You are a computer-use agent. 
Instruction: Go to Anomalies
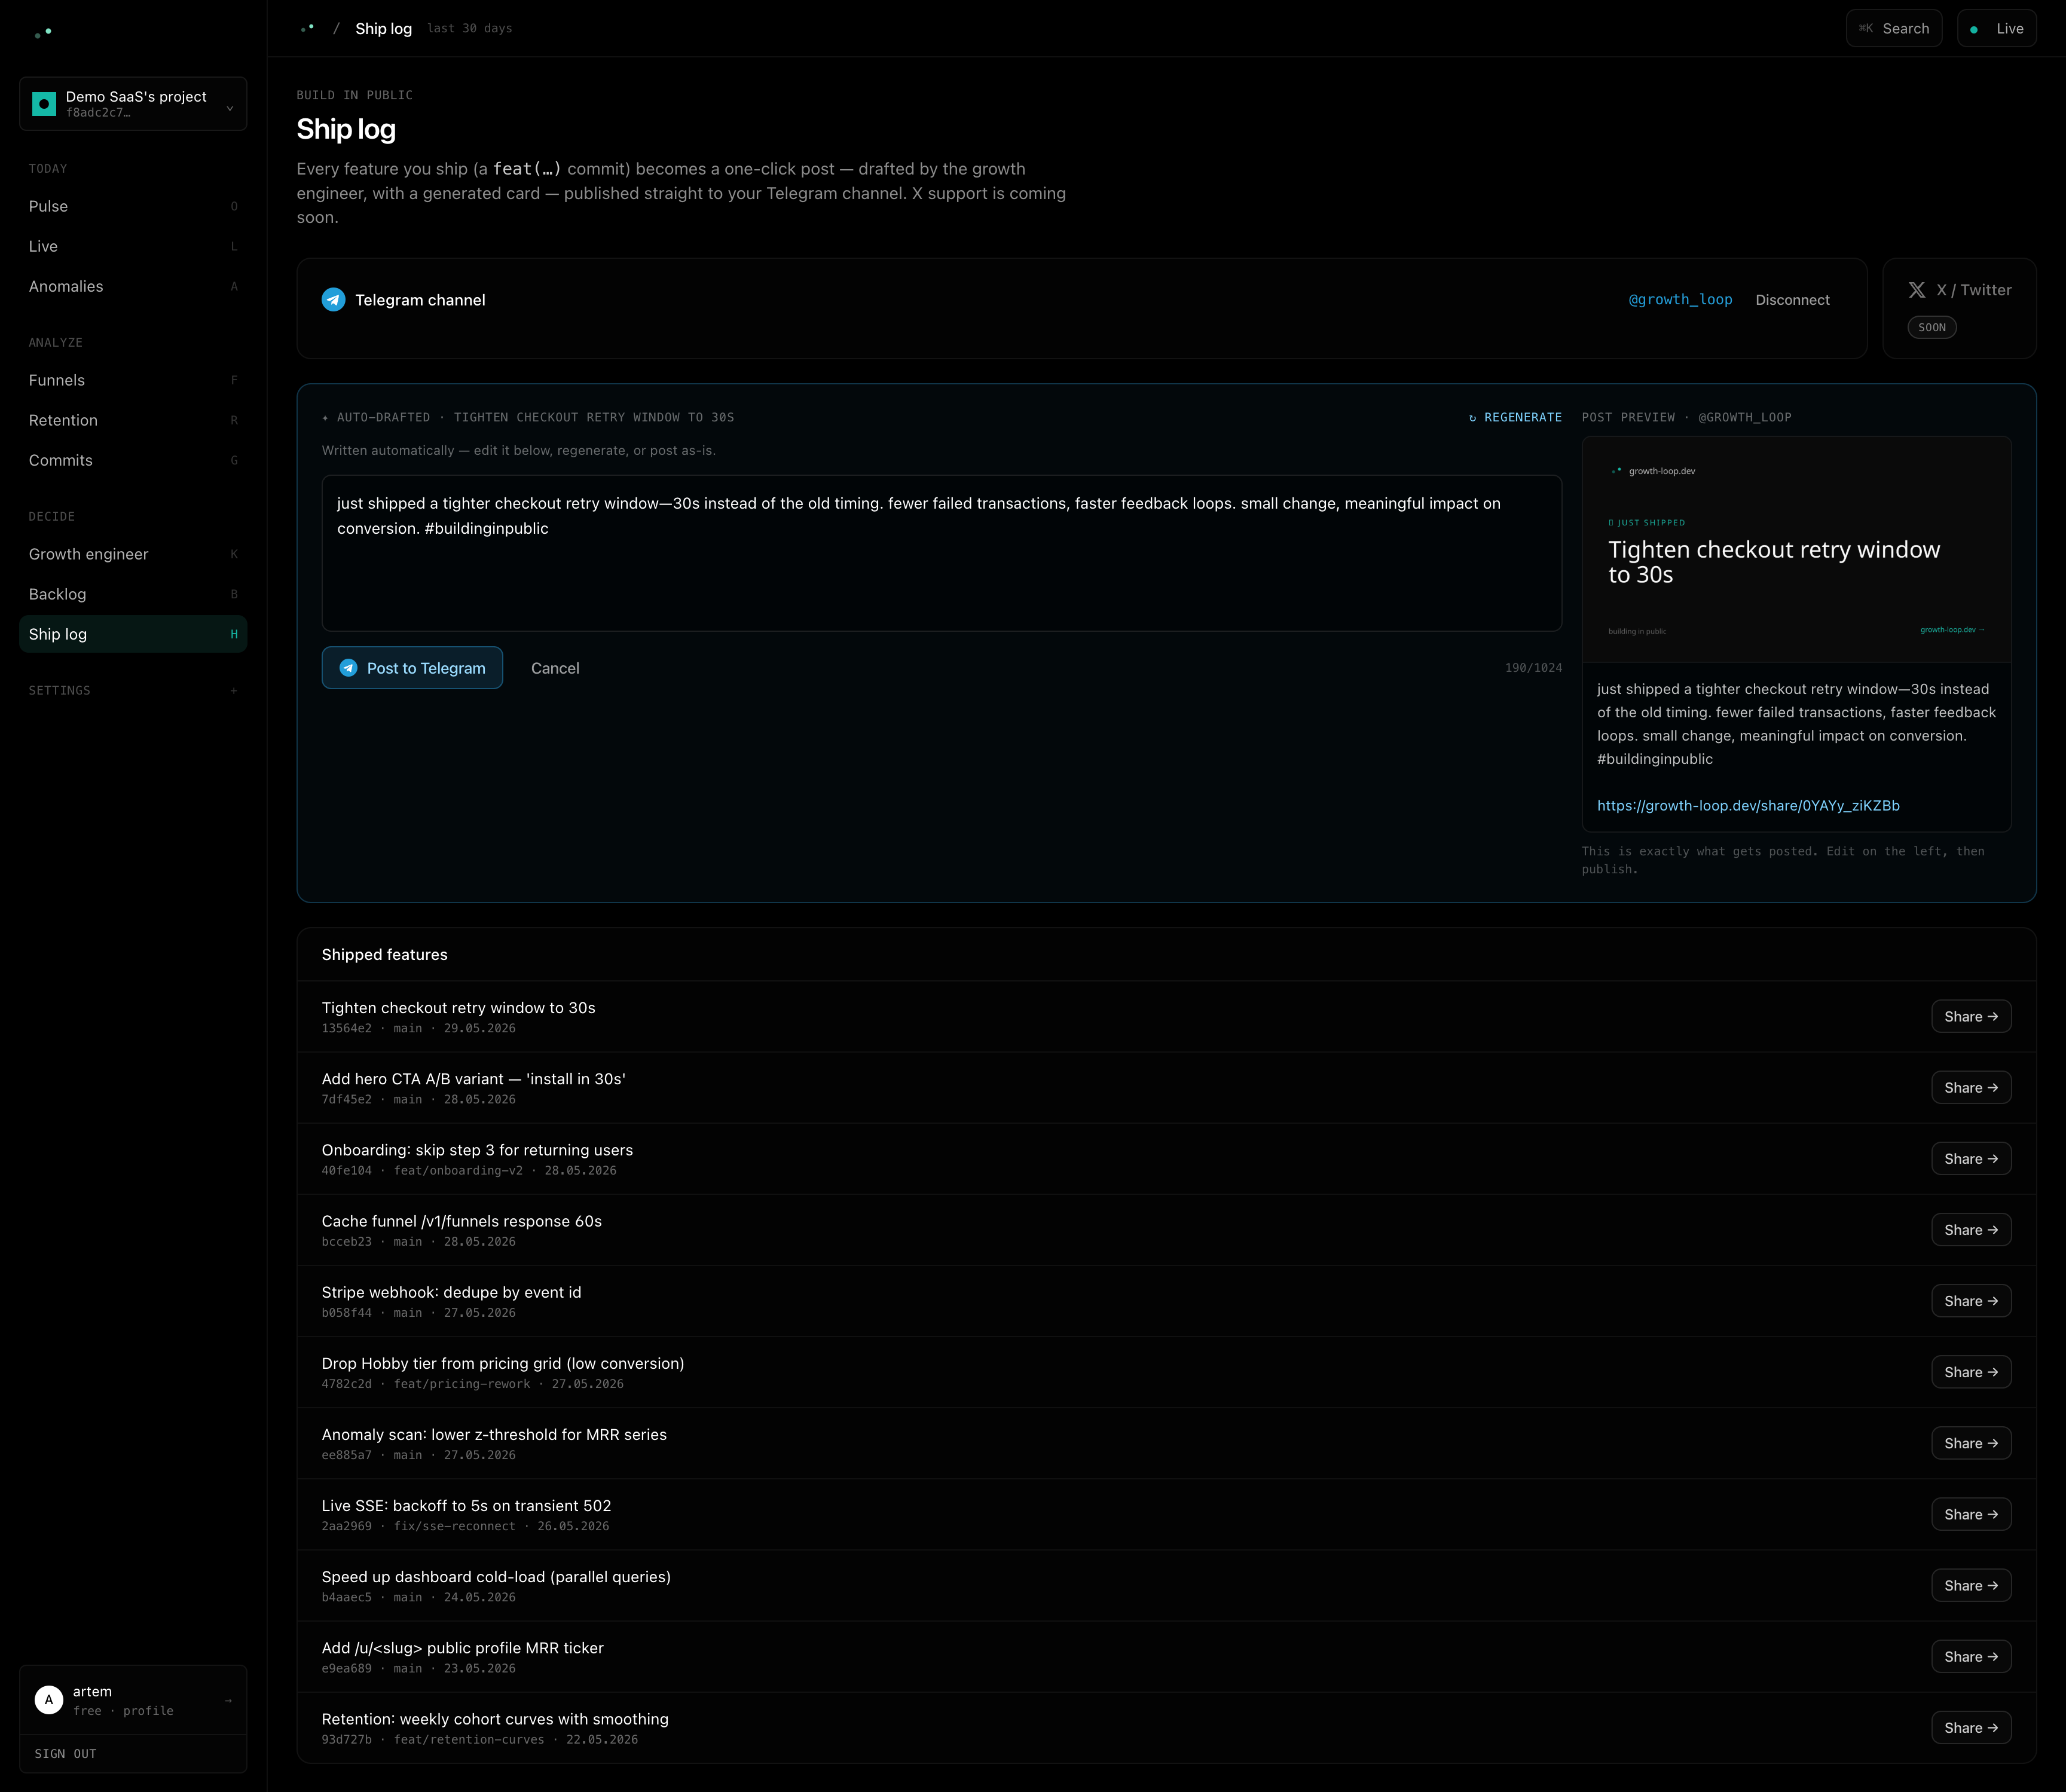pyautogui.click(x=133, y=286)
